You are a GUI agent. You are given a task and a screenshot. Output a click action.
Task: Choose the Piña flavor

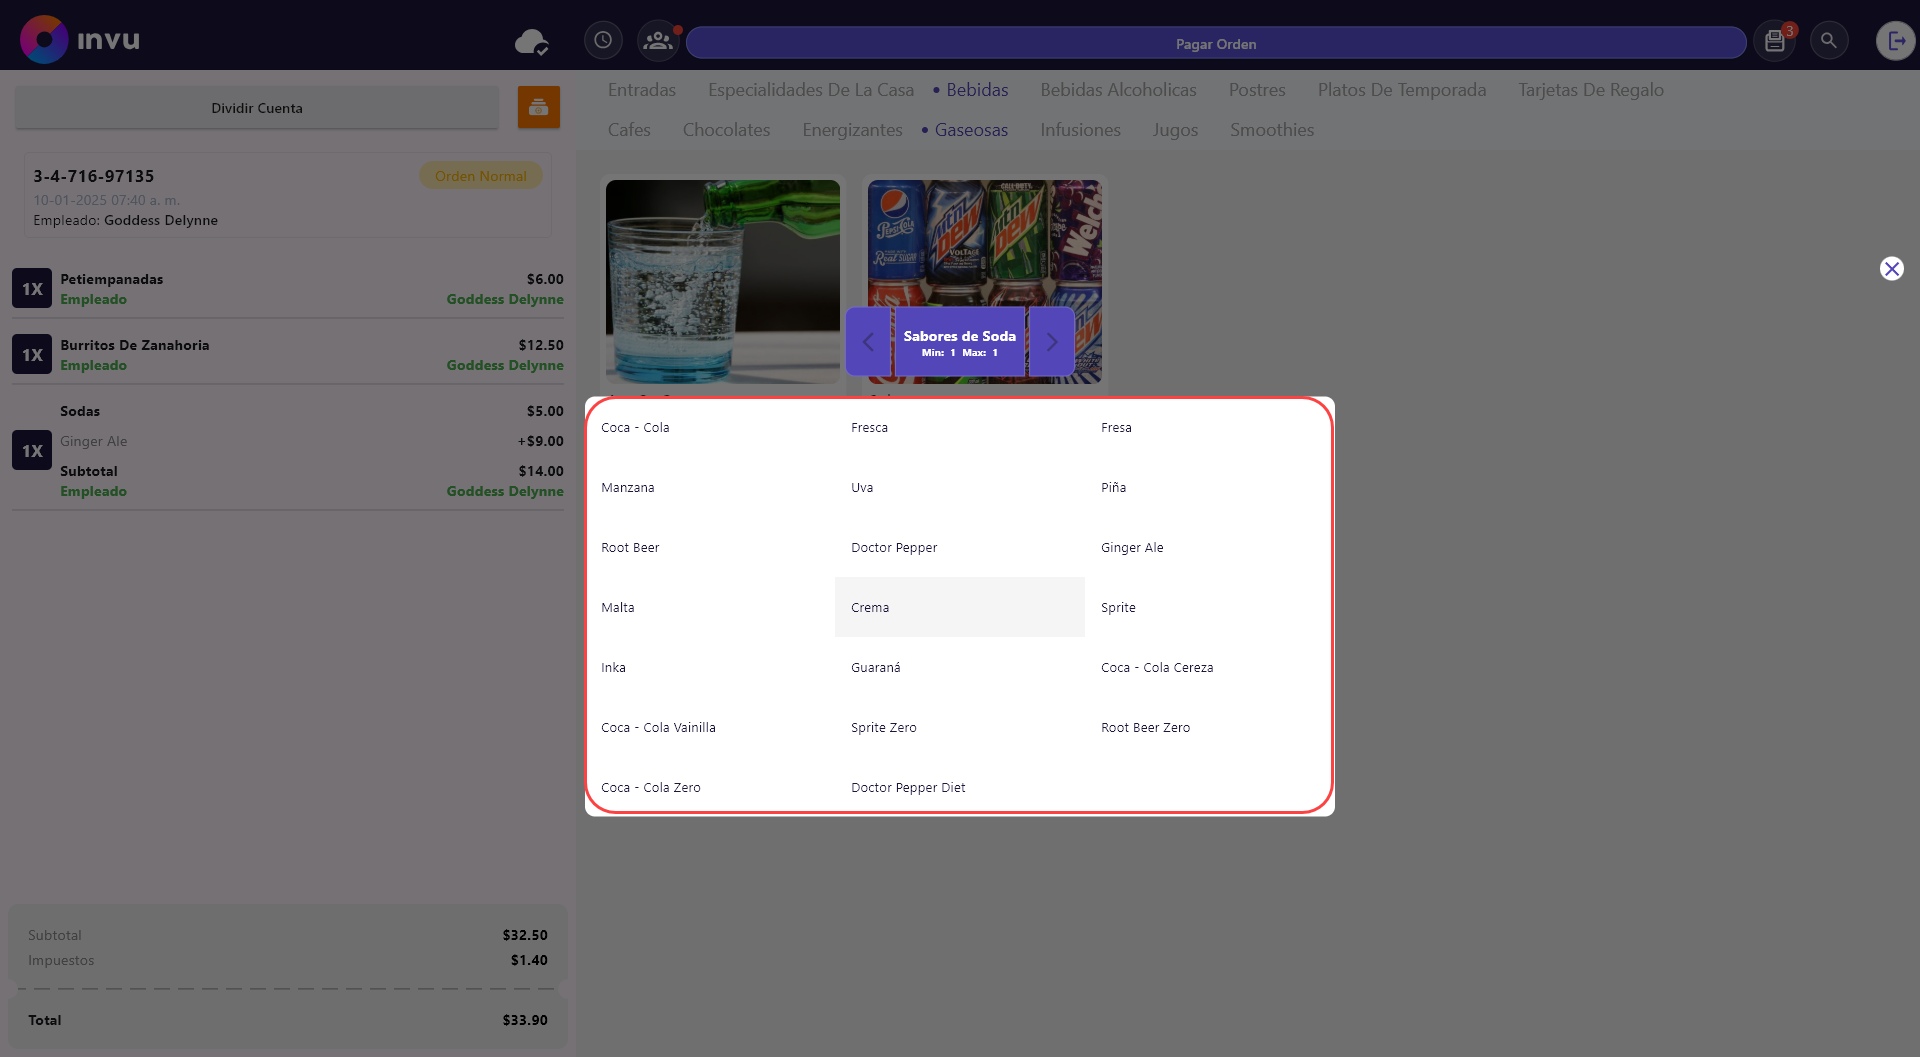tap(1209, 487)
